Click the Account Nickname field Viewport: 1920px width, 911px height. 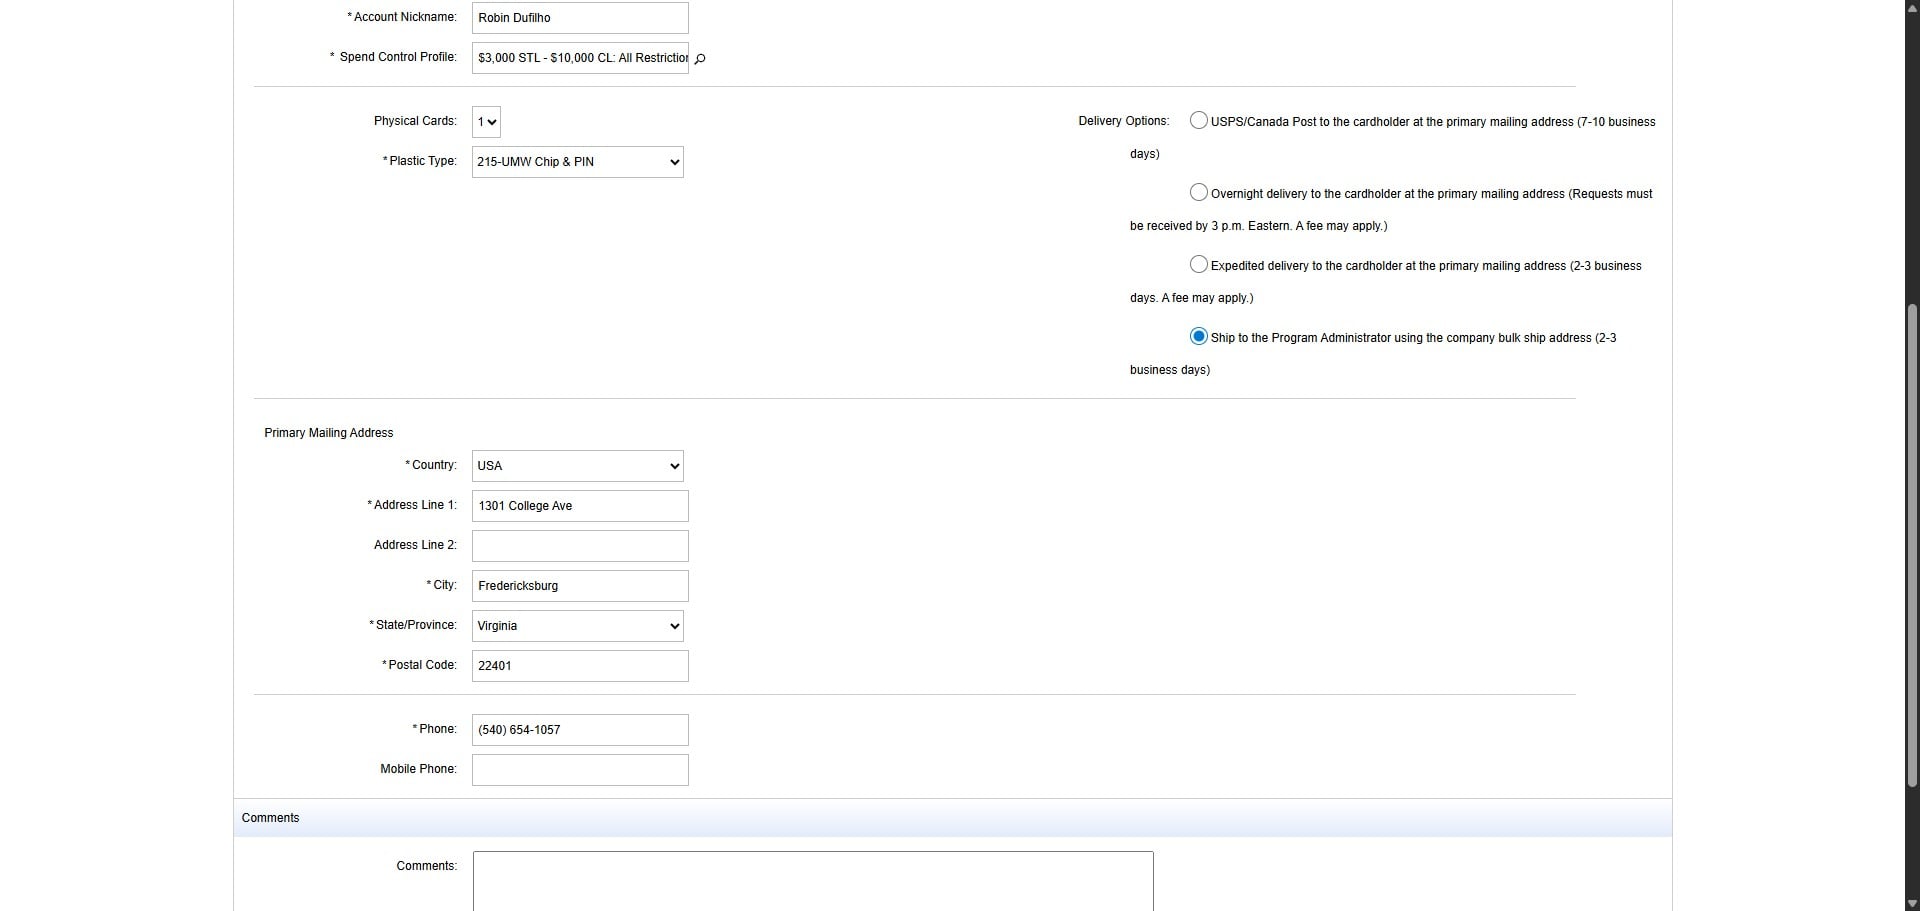[579, 18]
